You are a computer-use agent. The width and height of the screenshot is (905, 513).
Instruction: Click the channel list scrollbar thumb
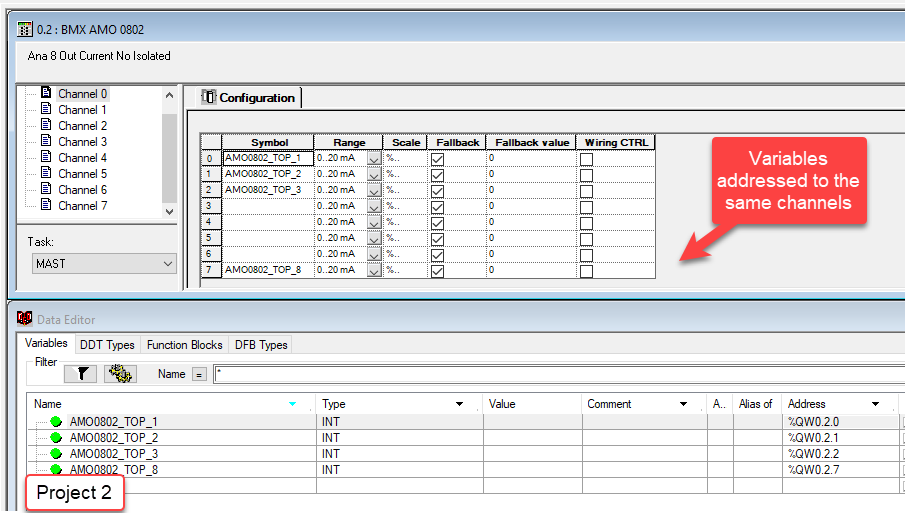tap(169, 159)
